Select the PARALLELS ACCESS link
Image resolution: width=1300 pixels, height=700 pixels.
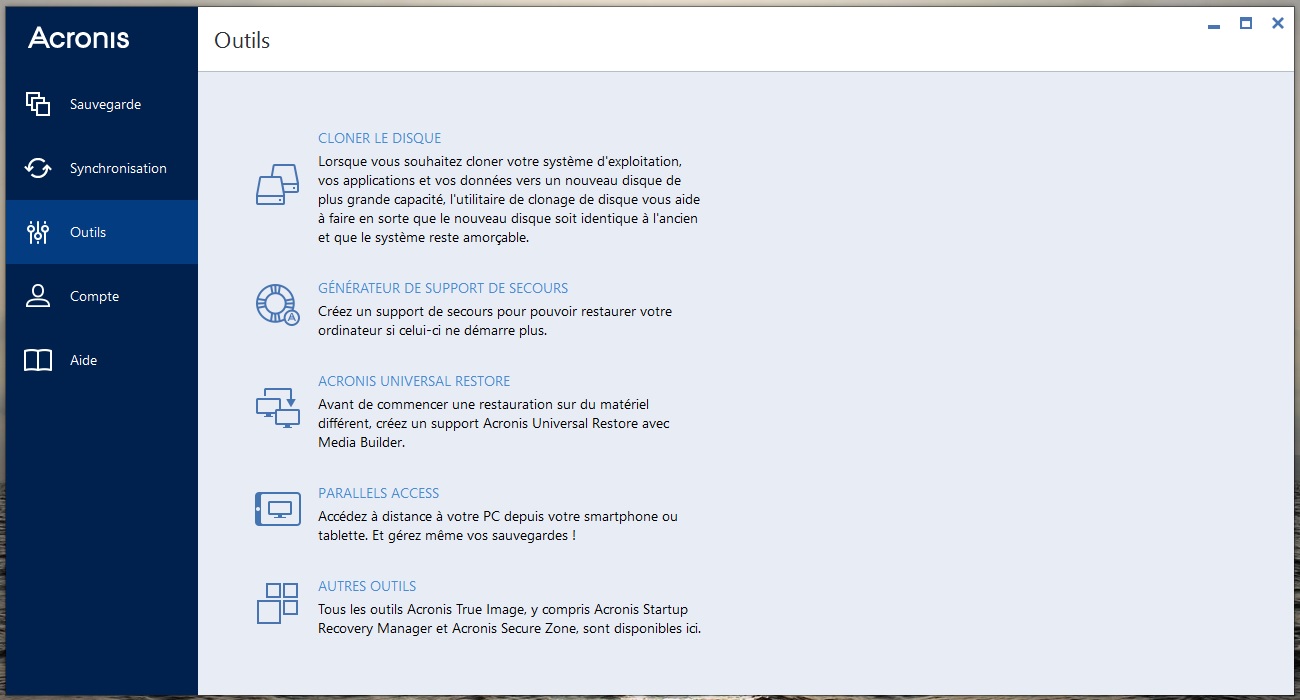pos(378,493)
